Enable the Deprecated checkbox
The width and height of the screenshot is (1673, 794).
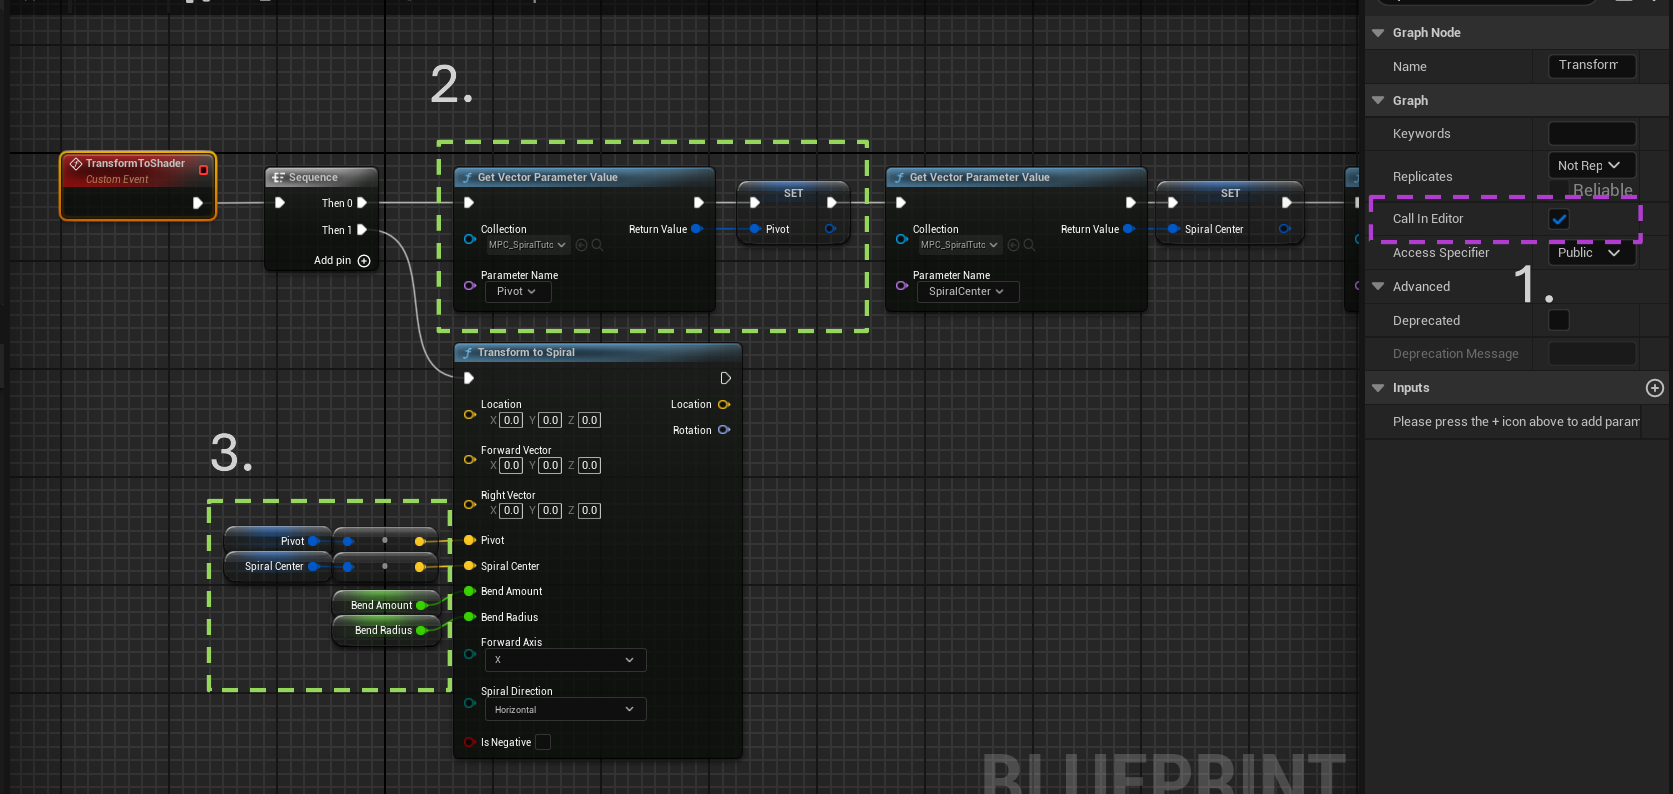[x=1559, y=320]
